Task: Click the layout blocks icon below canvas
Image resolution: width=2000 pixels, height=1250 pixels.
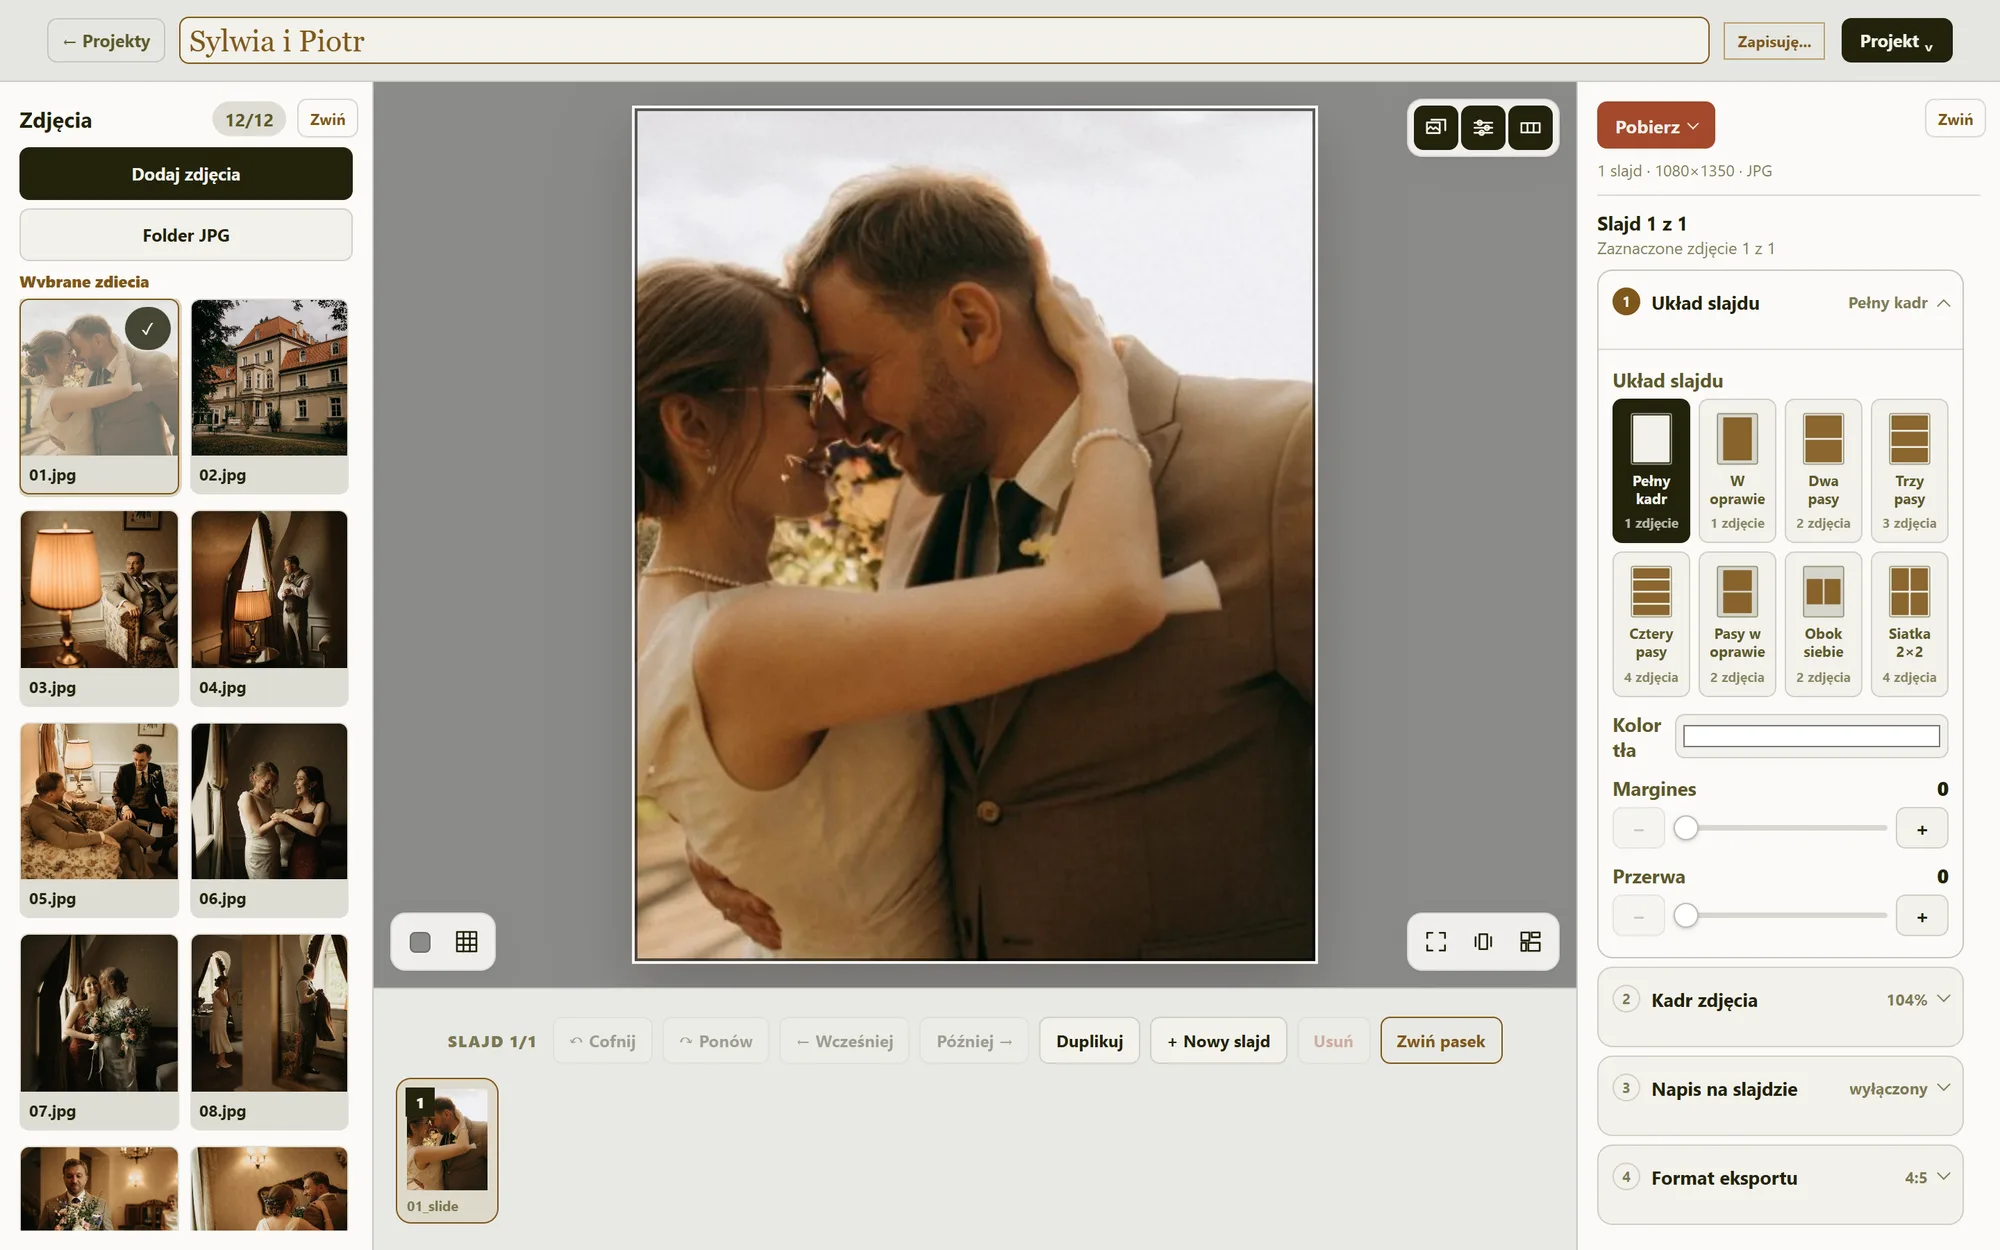Action: point(1530,942)
